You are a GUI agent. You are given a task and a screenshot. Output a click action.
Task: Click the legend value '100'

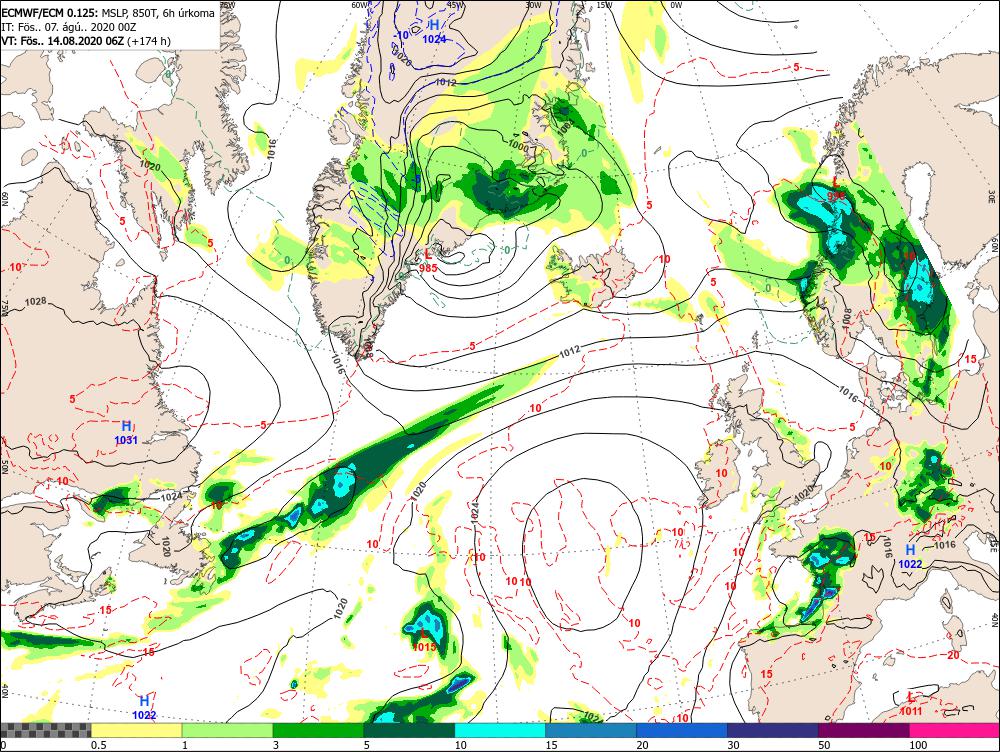[918, 745]
